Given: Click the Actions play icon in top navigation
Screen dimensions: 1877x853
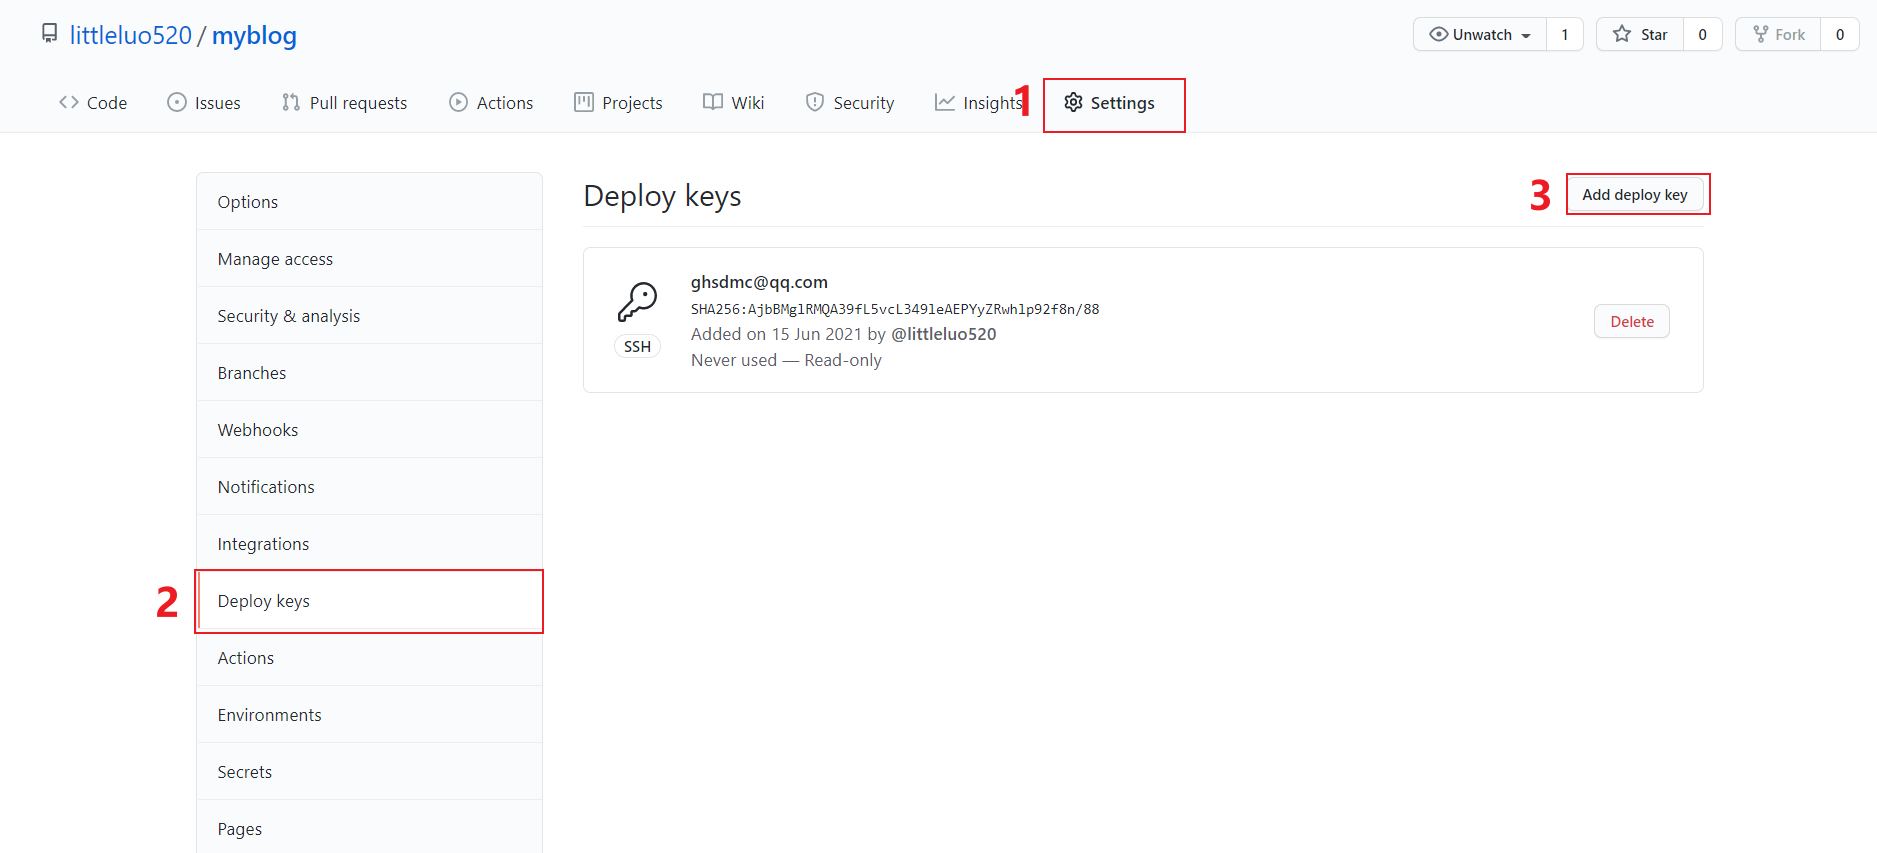Looking at the screenshot, I should pyautogui.click(x=458, y=102).
